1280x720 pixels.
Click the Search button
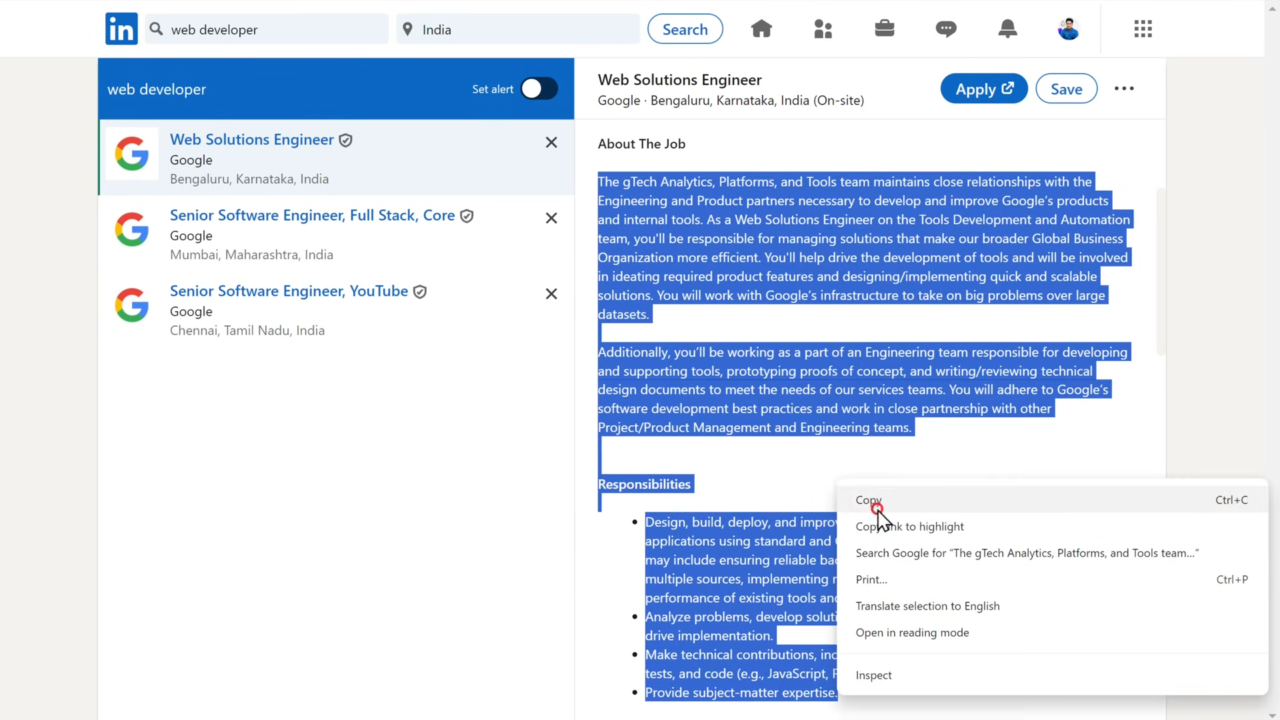point(685,29)
